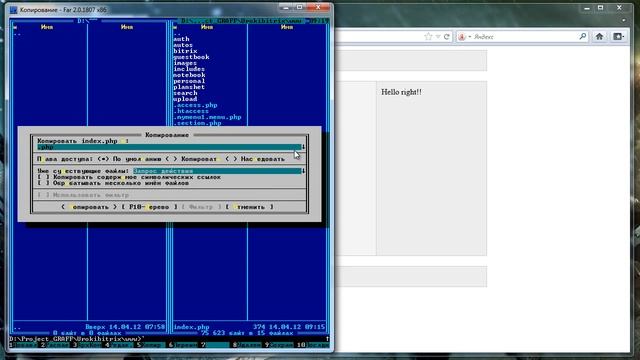Select the '.access.php' file
Image resolution: width=640 pixels, height=360 pixels.
[195, 105]
